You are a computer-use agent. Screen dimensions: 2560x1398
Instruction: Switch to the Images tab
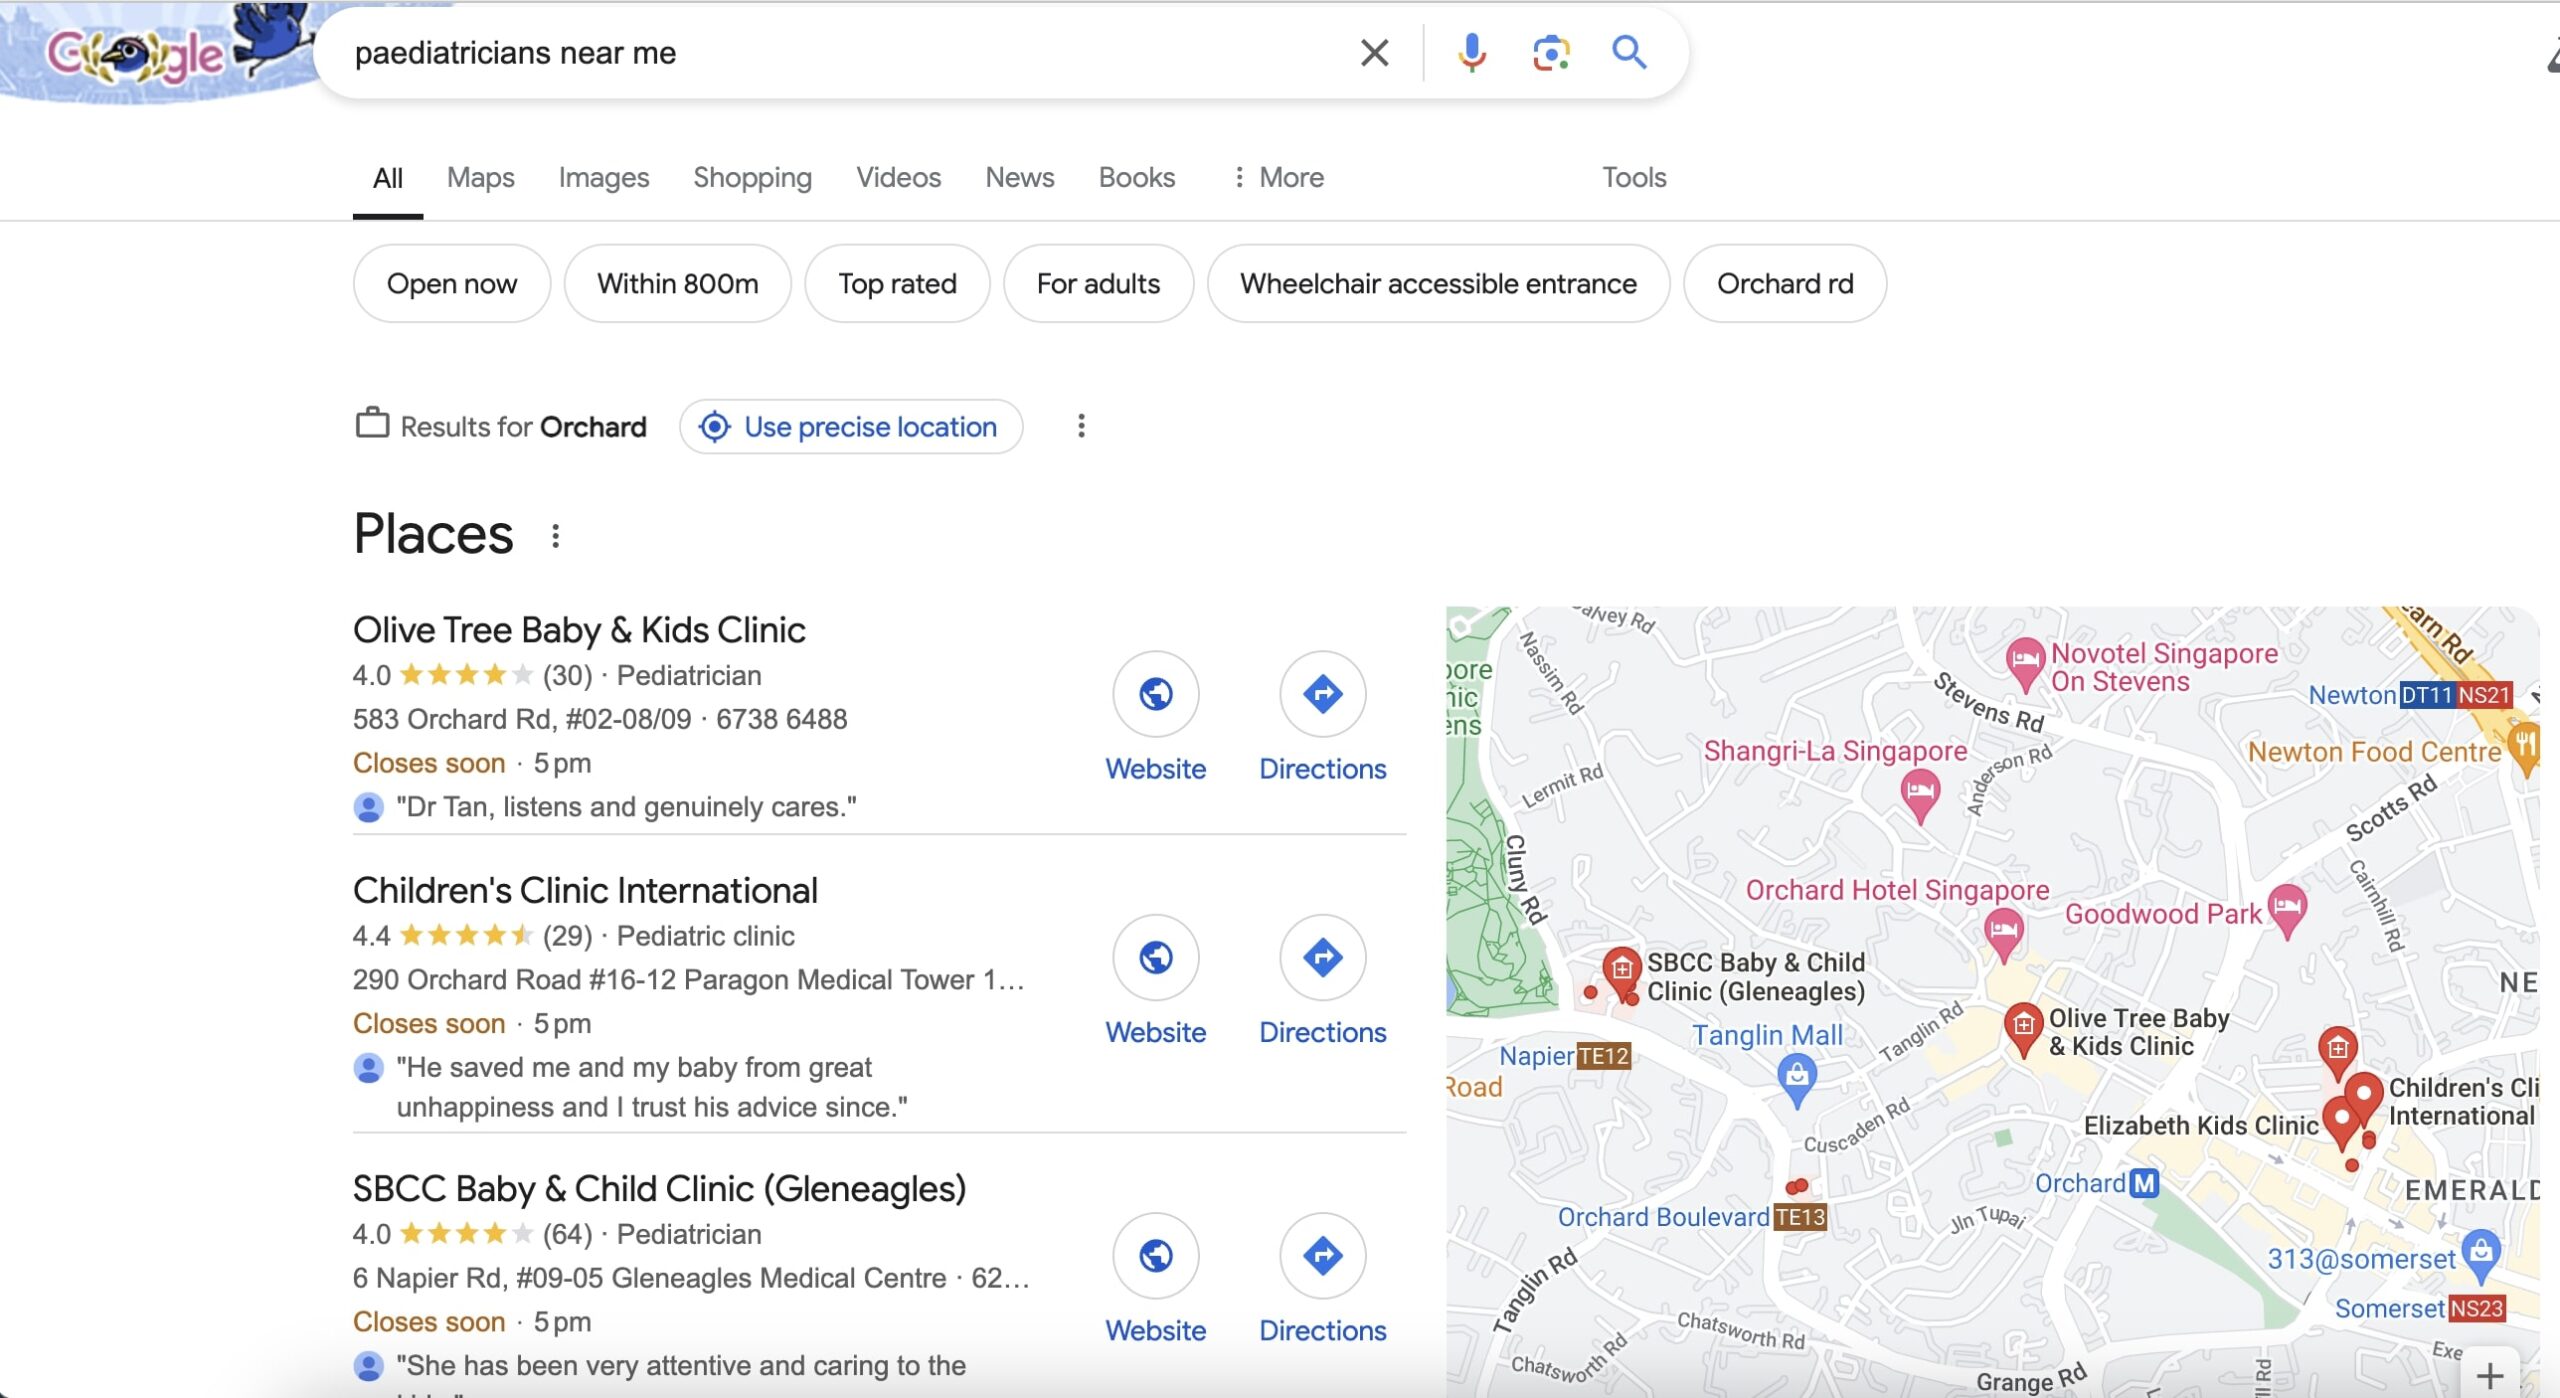click(x=604, y=178)
